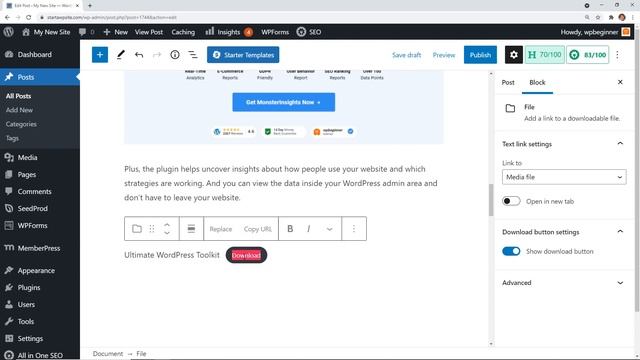This screenshot has height=360, width=640.
Task: Click the editor vertical scrollbar thumb
Action: 491,200
